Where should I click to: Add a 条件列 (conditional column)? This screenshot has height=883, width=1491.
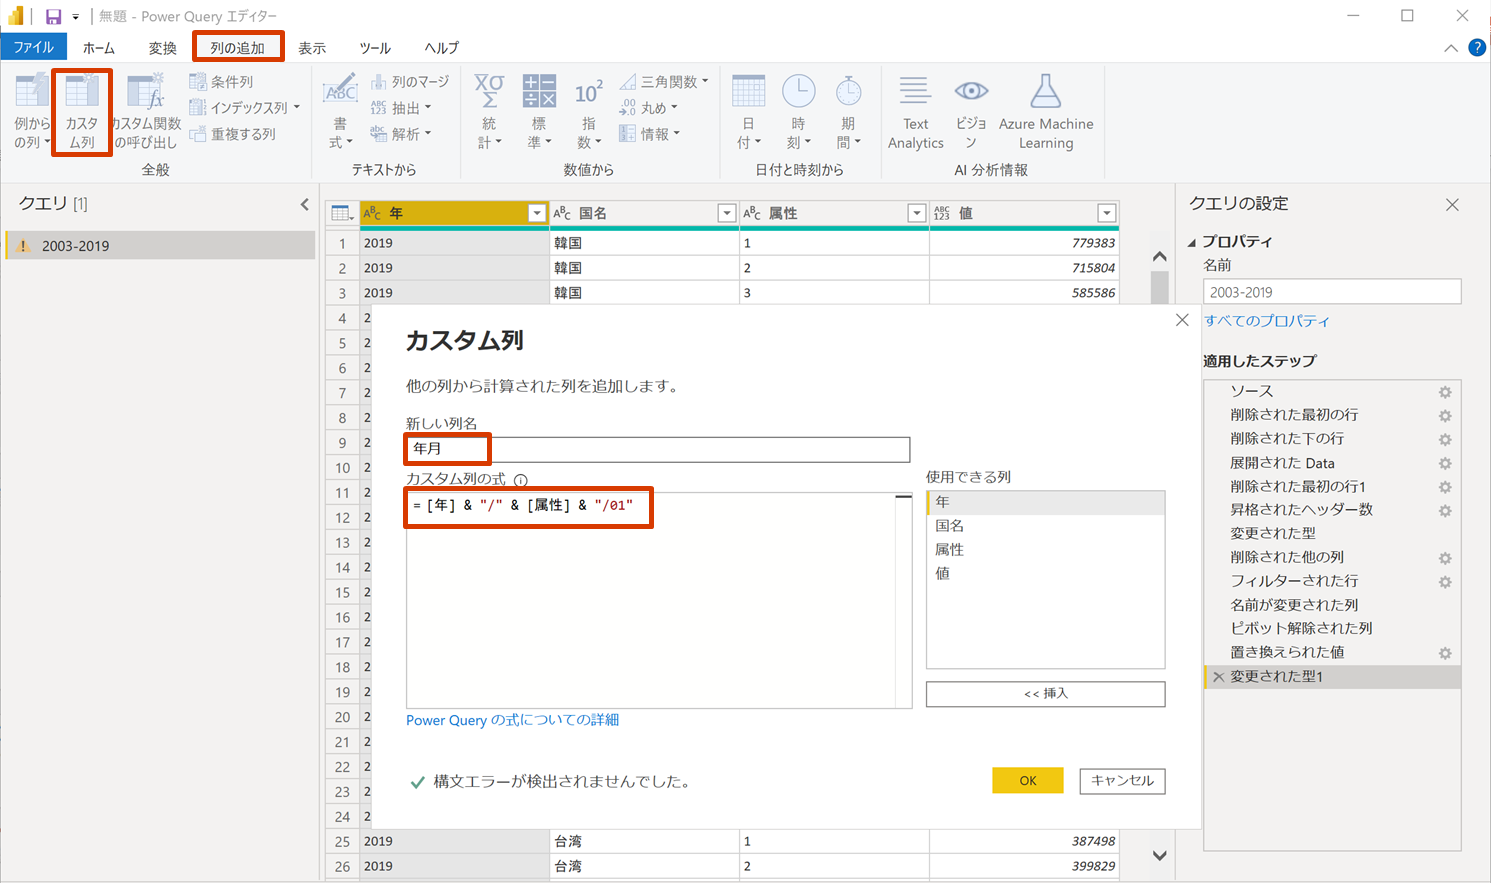221,82
